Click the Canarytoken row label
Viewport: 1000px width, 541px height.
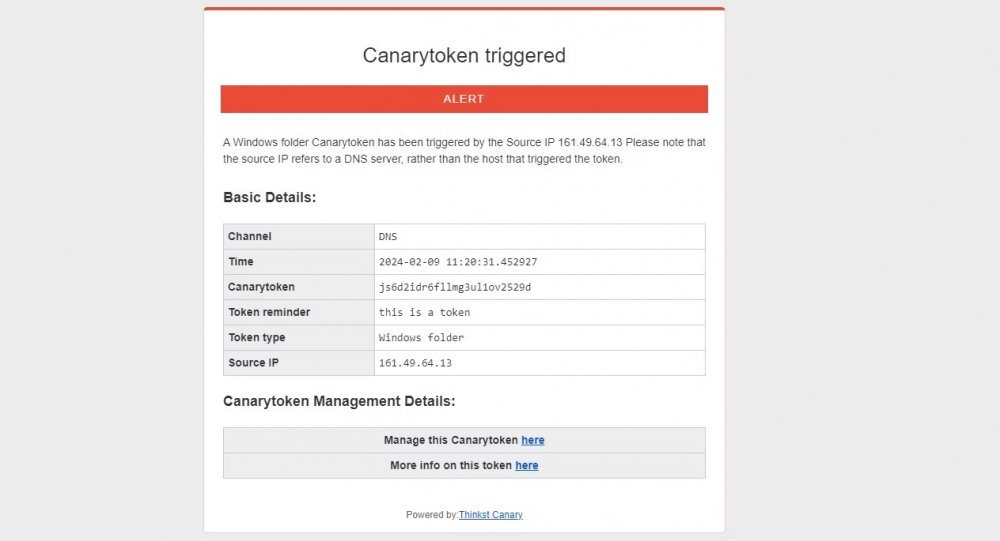pos(261,287)
